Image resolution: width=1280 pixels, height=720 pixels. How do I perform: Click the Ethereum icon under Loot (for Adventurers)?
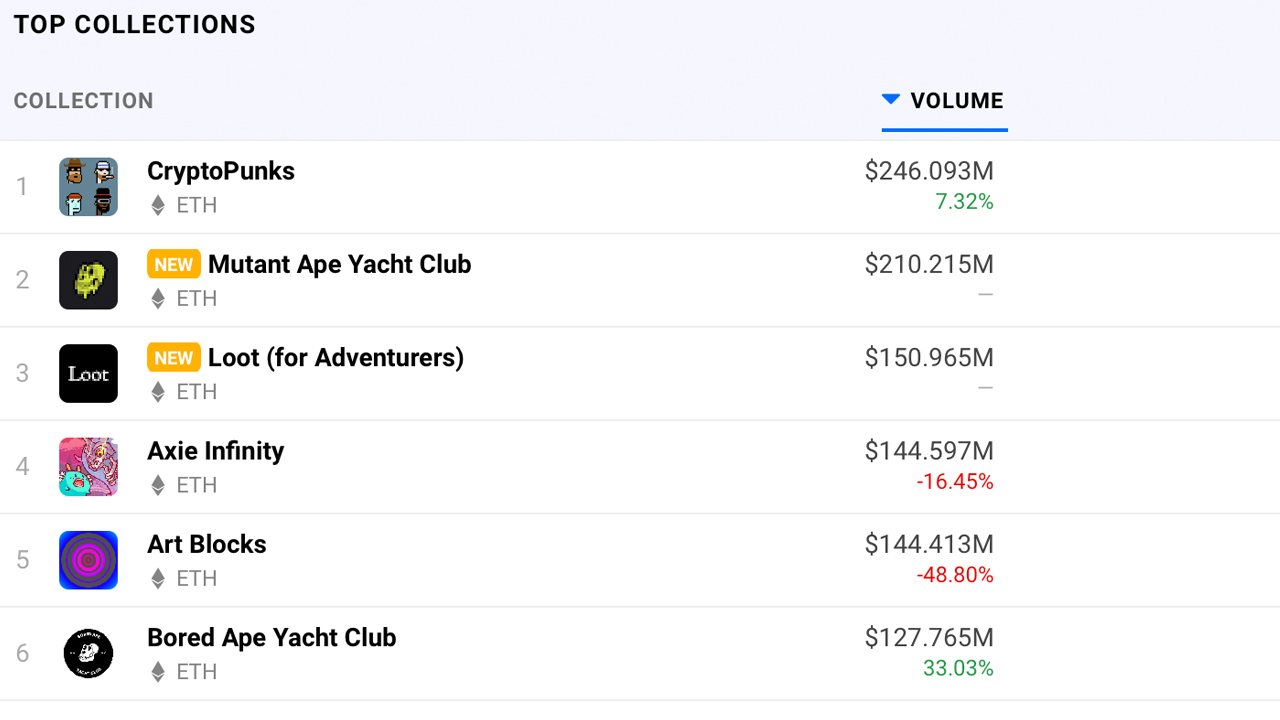pos(157,392)
